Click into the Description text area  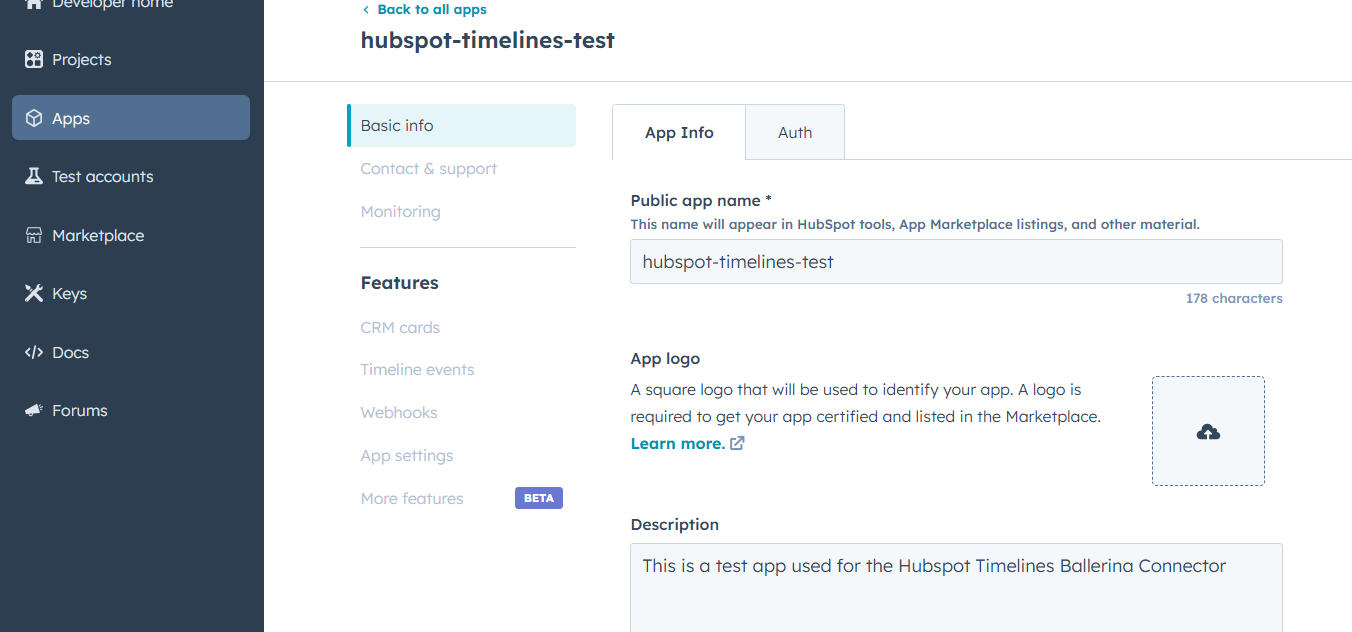956,587
